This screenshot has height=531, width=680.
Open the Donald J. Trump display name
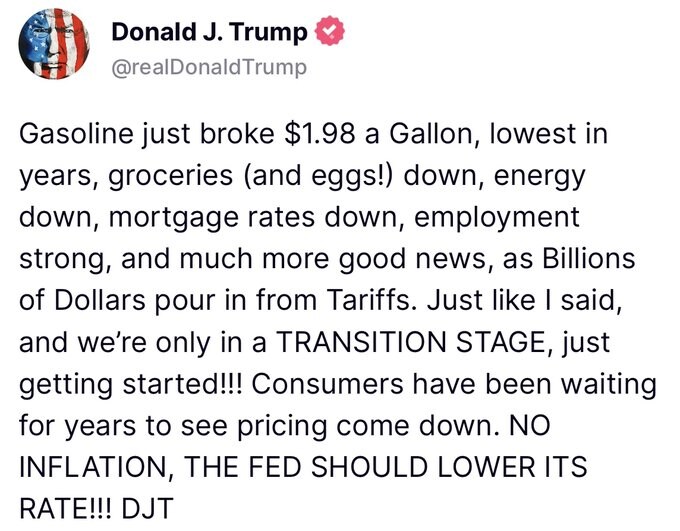coord(209,32)
